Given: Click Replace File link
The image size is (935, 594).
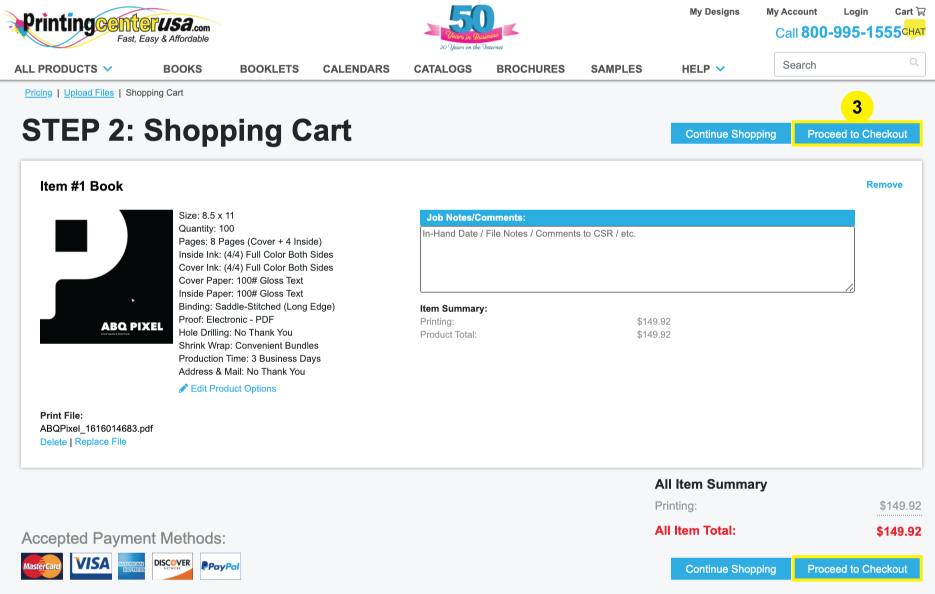Looking at the screenshot, I should [100, 442].
